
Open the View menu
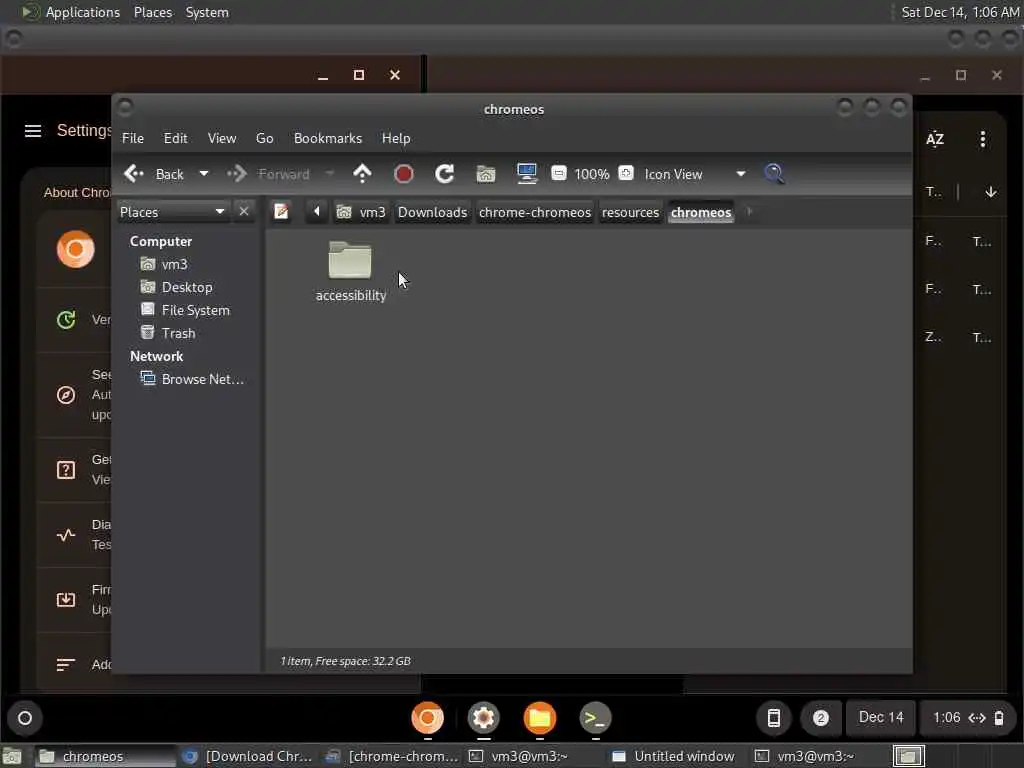tap(222, 138)
